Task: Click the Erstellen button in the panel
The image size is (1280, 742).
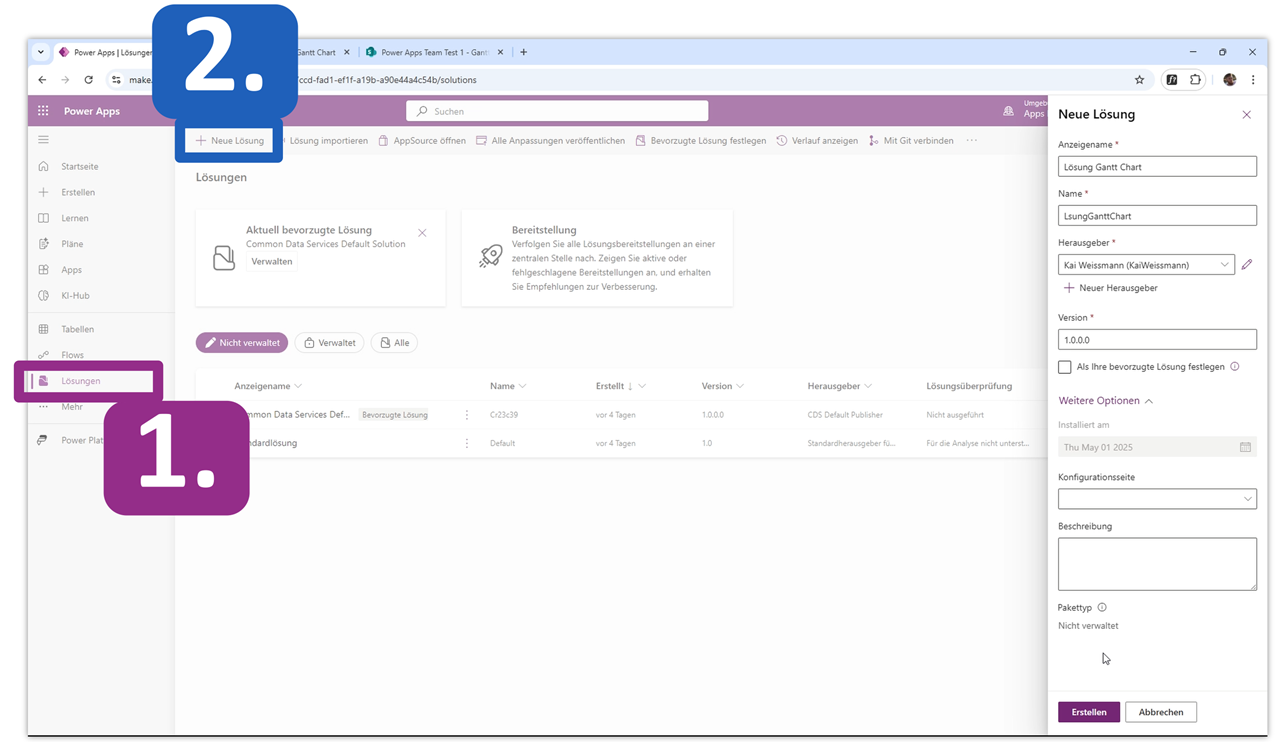Action: [x=1089, y=712]
